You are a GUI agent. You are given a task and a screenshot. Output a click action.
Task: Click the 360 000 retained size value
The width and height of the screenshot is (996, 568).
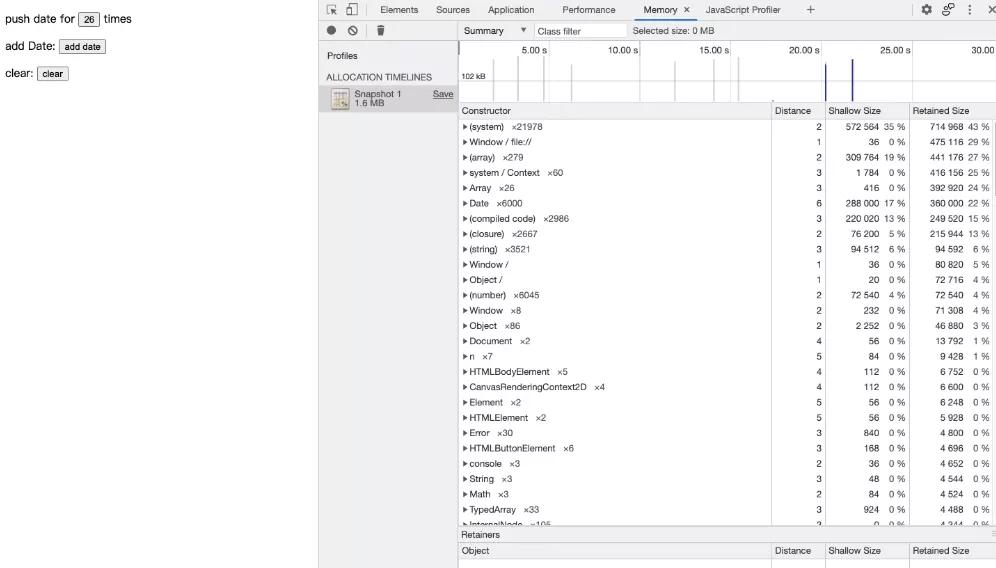[946, 203]
